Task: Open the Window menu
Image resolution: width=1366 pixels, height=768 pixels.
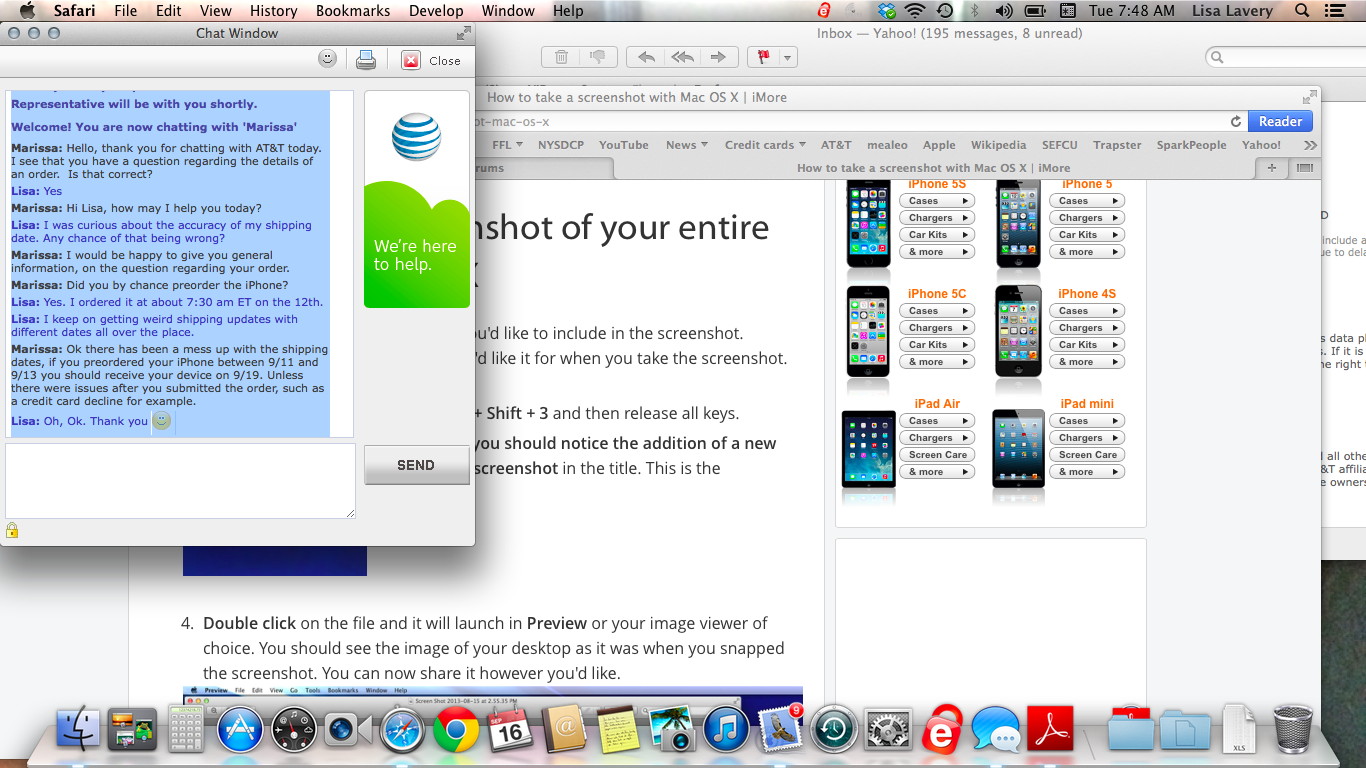Action: [508, 11]
